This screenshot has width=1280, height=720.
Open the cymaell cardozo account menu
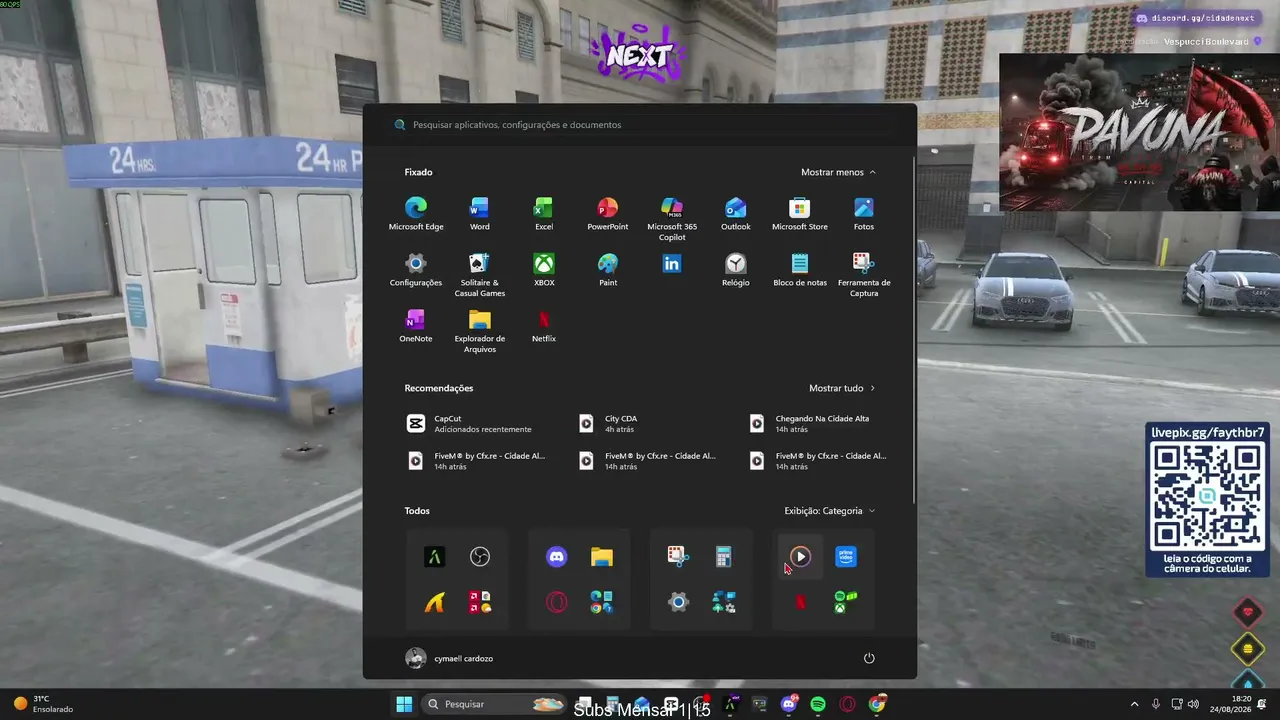pos(450,658)
